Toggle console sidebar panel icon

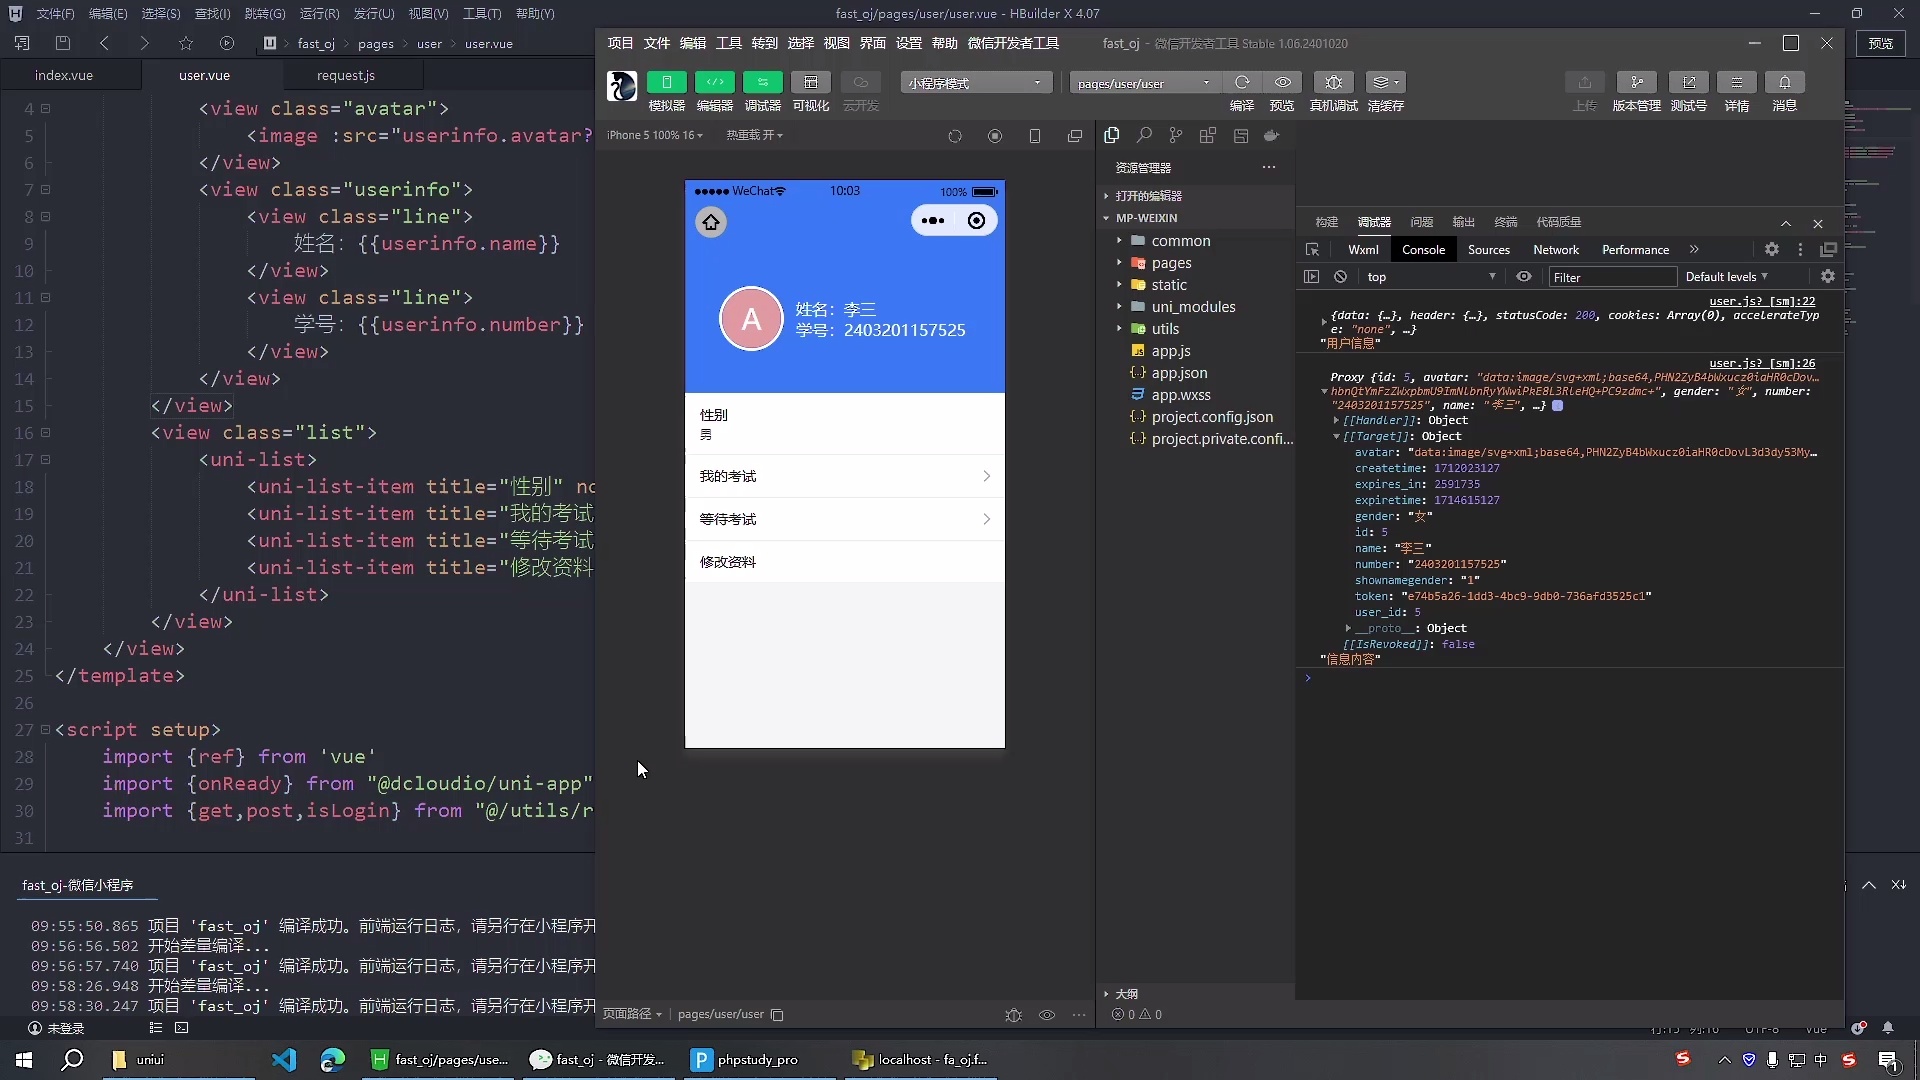1312,277
